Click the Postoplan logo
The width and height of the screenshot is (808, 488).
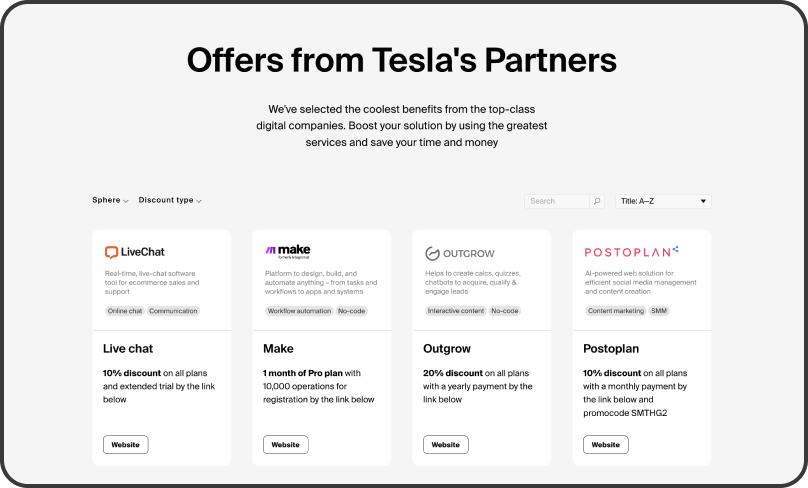pos(631,252)
